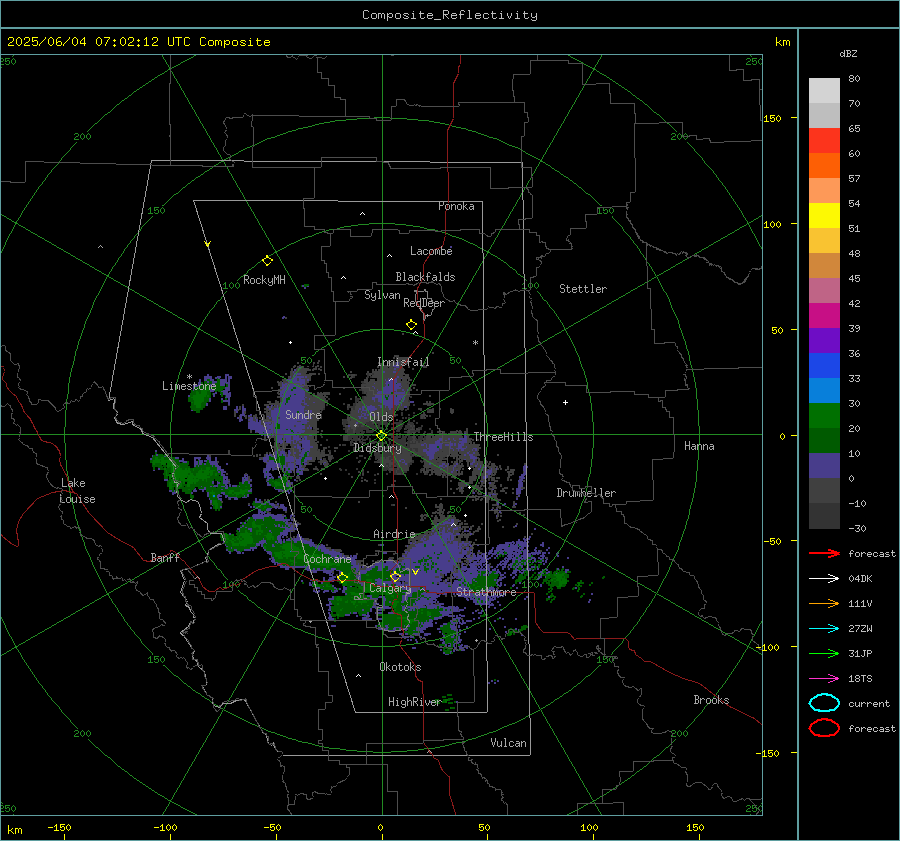
Task: Click the Calgary city label
Action: (390, 588)
